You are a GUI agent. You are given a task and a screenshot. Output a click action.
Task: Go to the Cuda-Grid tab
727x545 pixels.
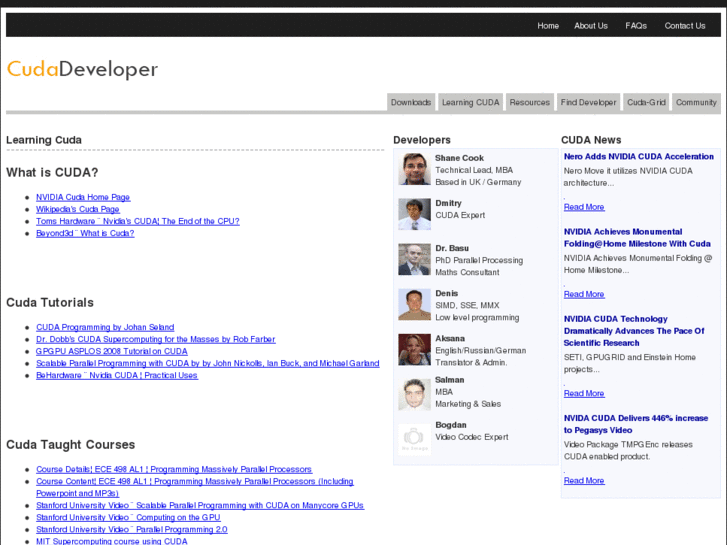[646, 103]
